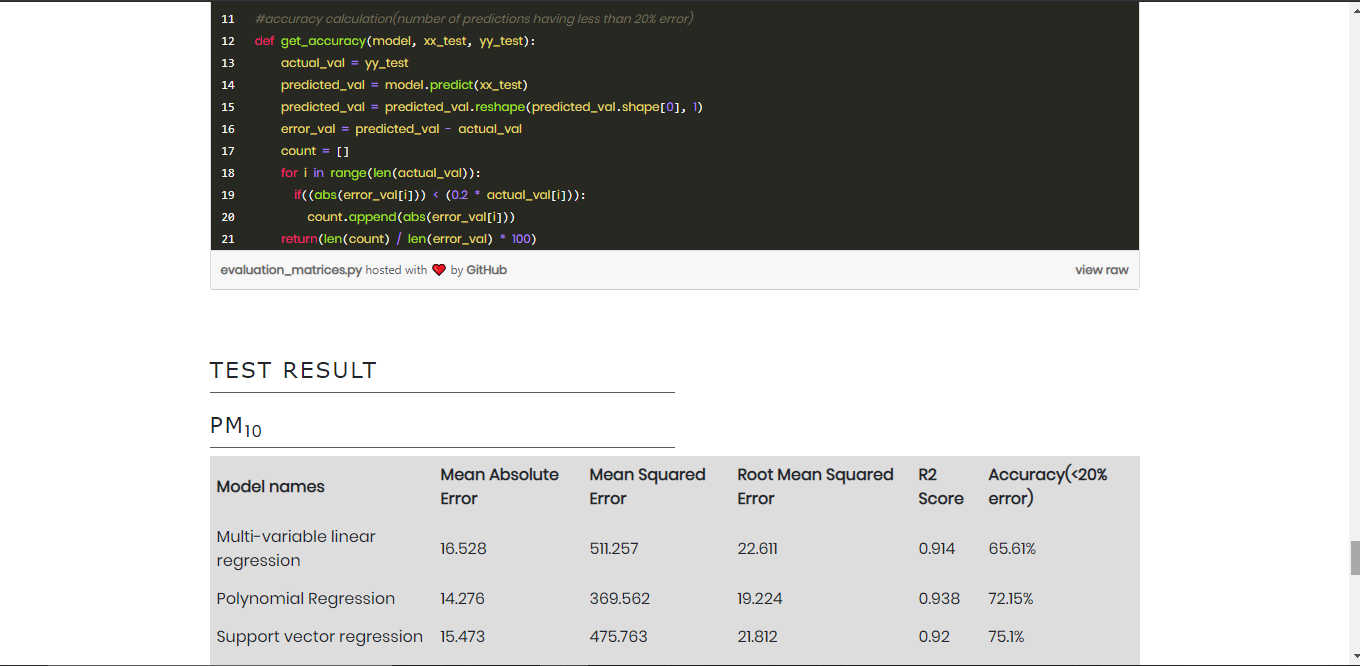
Task: Click the Mean Absolute Error column header
Action: (x=500, y=487)
